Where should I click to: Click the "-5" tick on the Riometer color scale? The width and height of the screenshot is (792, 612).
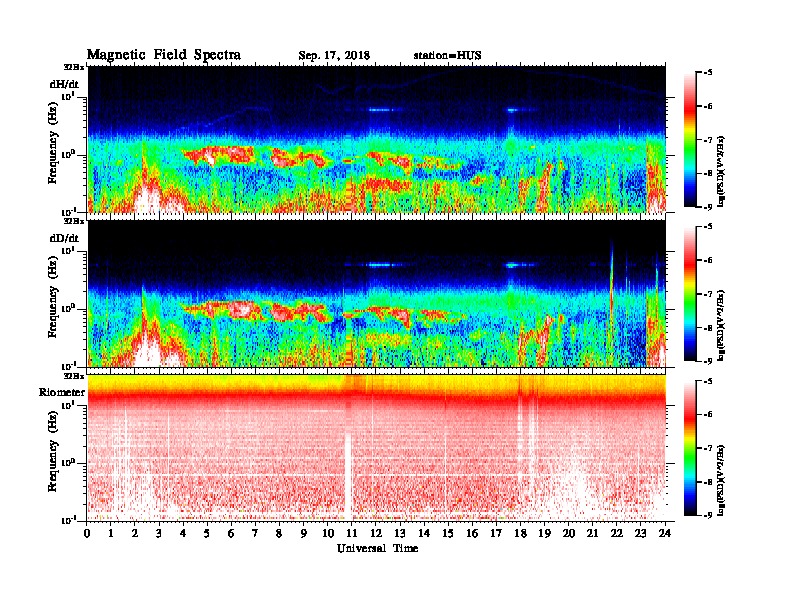tap(709, 381)
